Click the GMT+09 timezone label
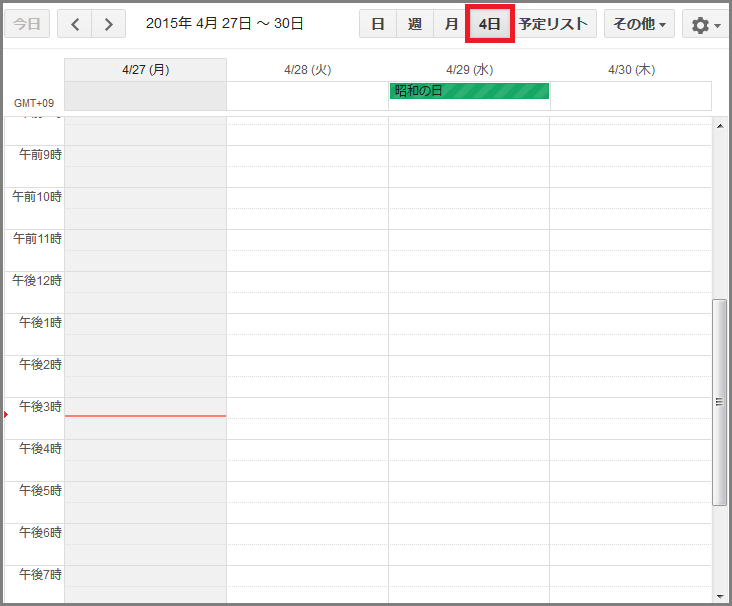This screenshot has width=732, height=606. click(x=34, y=103)
